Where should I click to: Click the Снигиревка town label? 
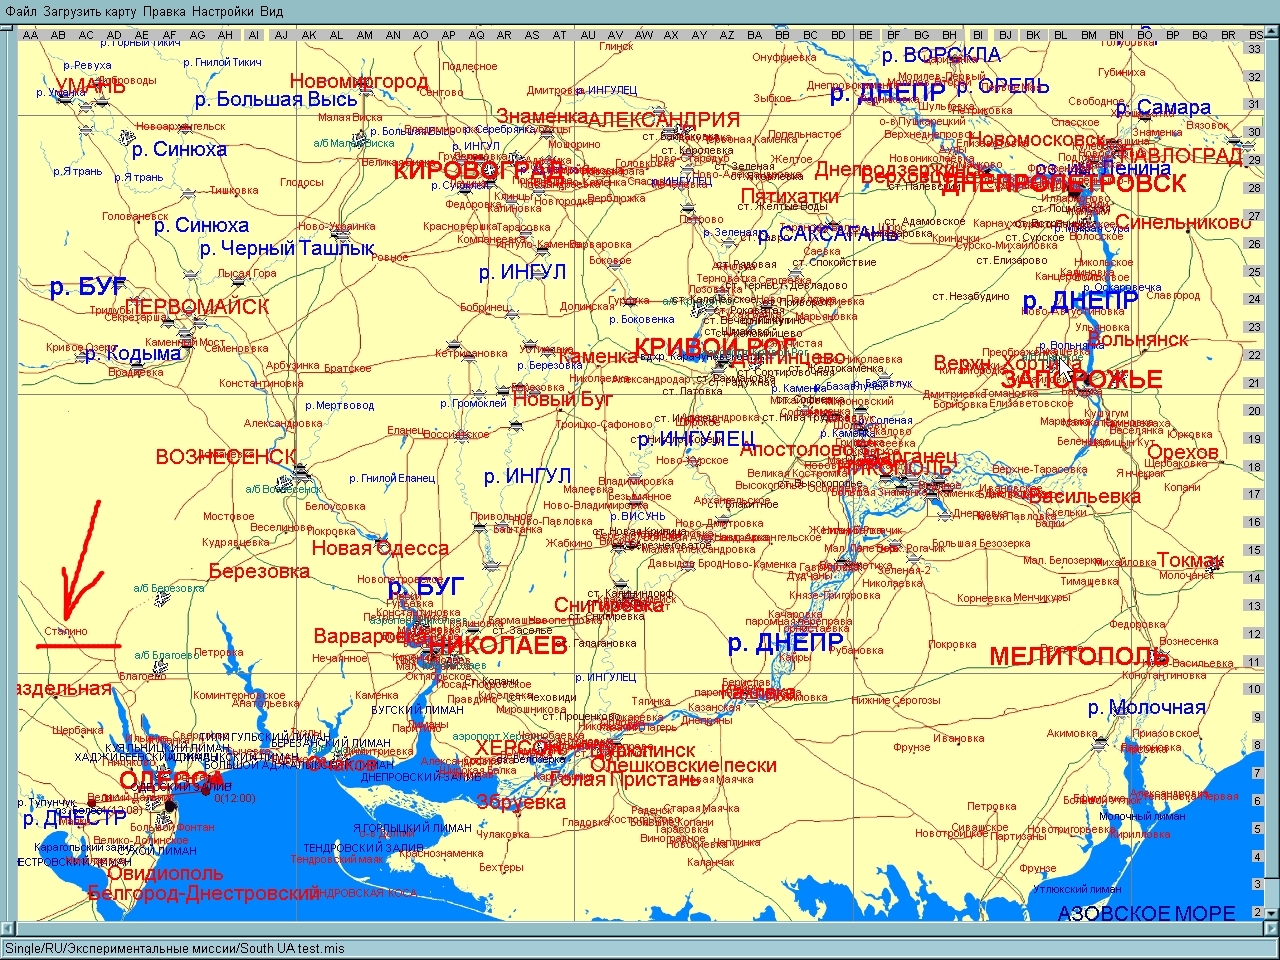(609, 605)
